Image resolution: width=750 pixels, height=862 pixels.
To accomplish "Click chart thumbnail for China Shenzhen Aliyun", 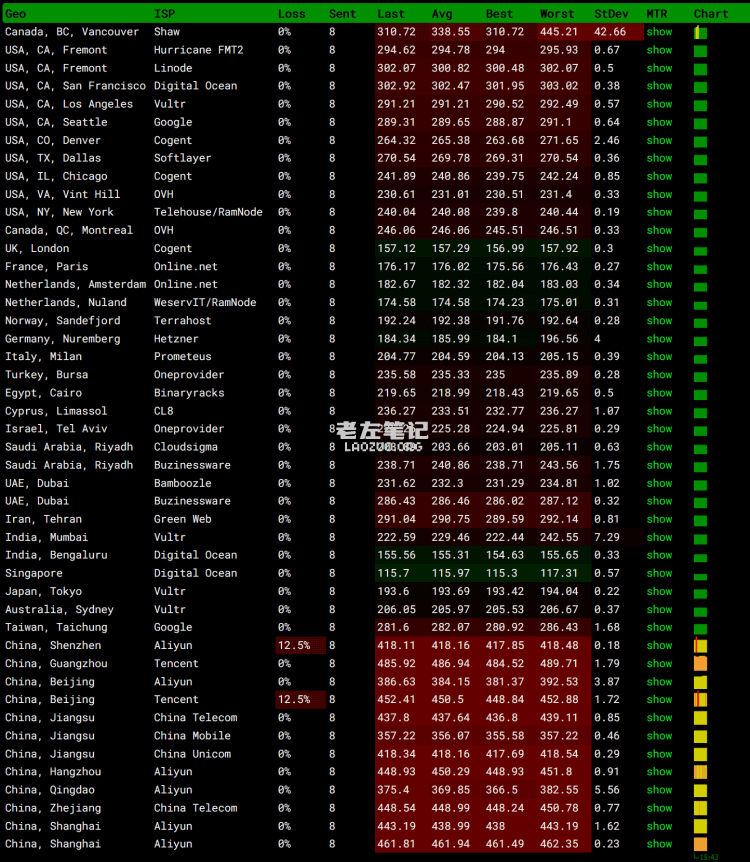I will [x=701, y=645].
